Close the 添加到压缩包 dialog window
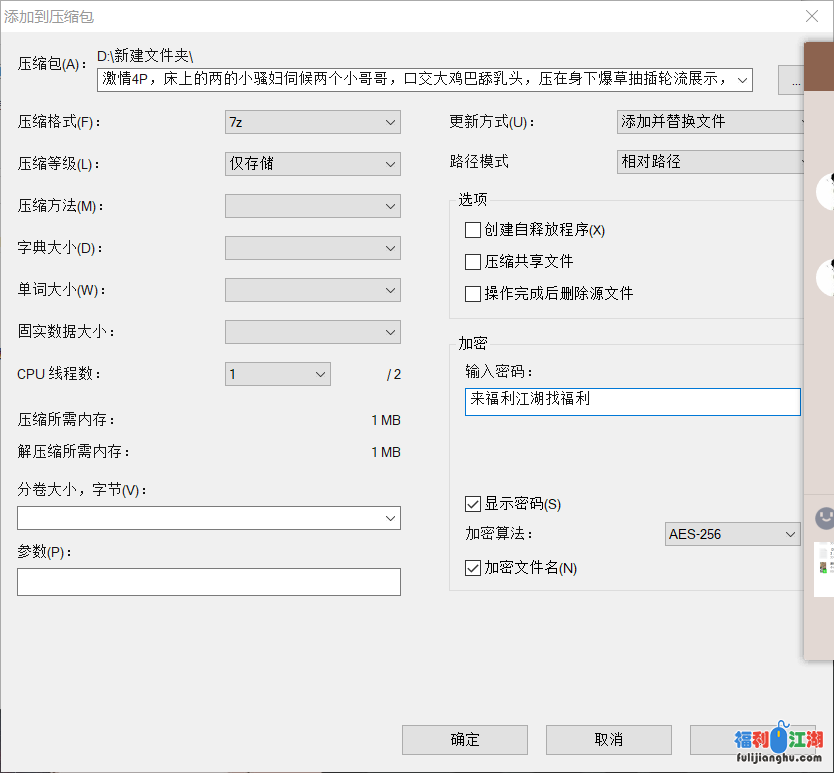The image size is (834, 773). (812, 16)
